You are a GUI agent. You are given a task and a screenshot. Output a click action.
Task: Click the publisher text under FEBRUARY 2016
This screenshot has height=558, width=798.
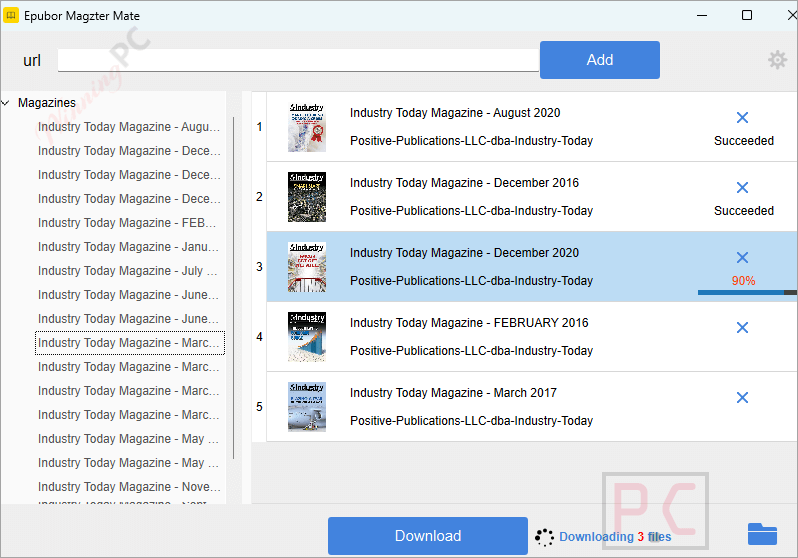point(471,351)
